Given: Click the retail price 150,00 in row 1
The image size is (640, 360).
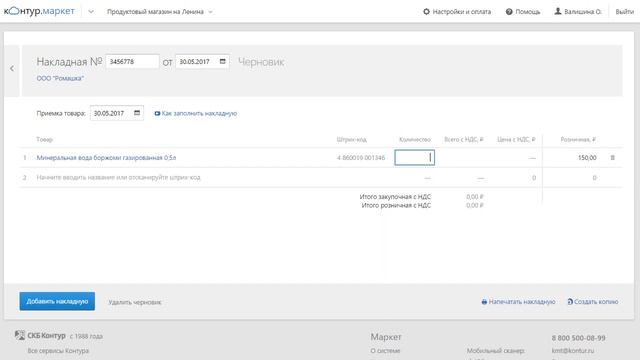Looking at the screenshot, I should click(x=587, y=158).
